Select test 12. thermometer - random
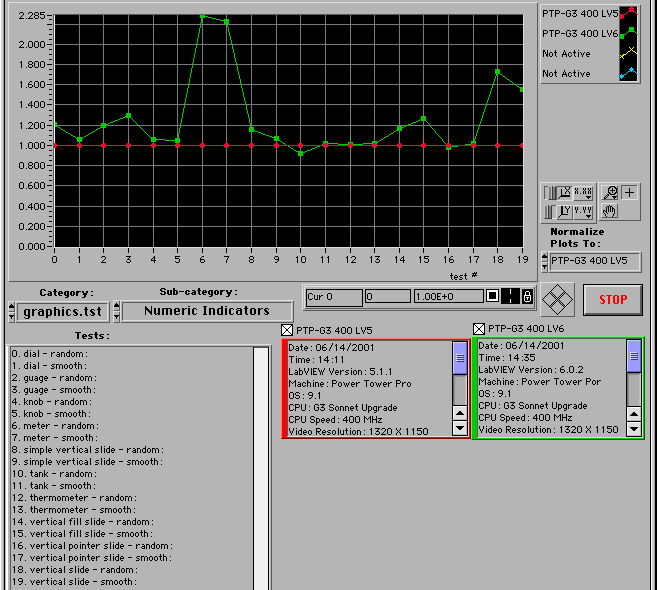Screen dimensions: 657x590 (72, 497)
